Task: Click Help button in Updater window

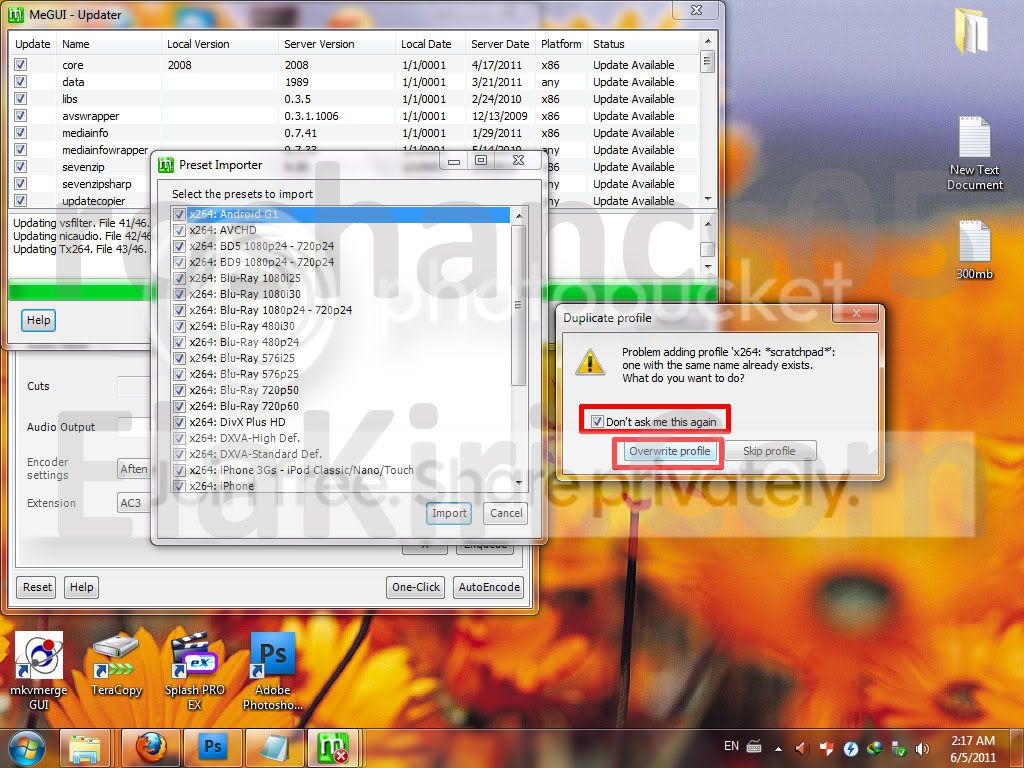Action: pyautogui.click(x=39, y=320)
